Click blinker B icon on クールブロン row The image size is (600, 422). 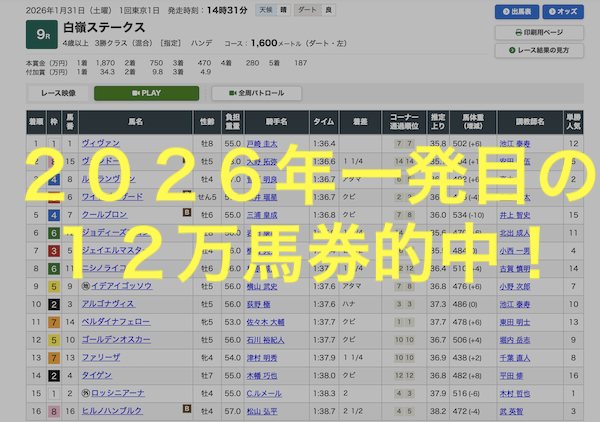(x=187, y=212)
